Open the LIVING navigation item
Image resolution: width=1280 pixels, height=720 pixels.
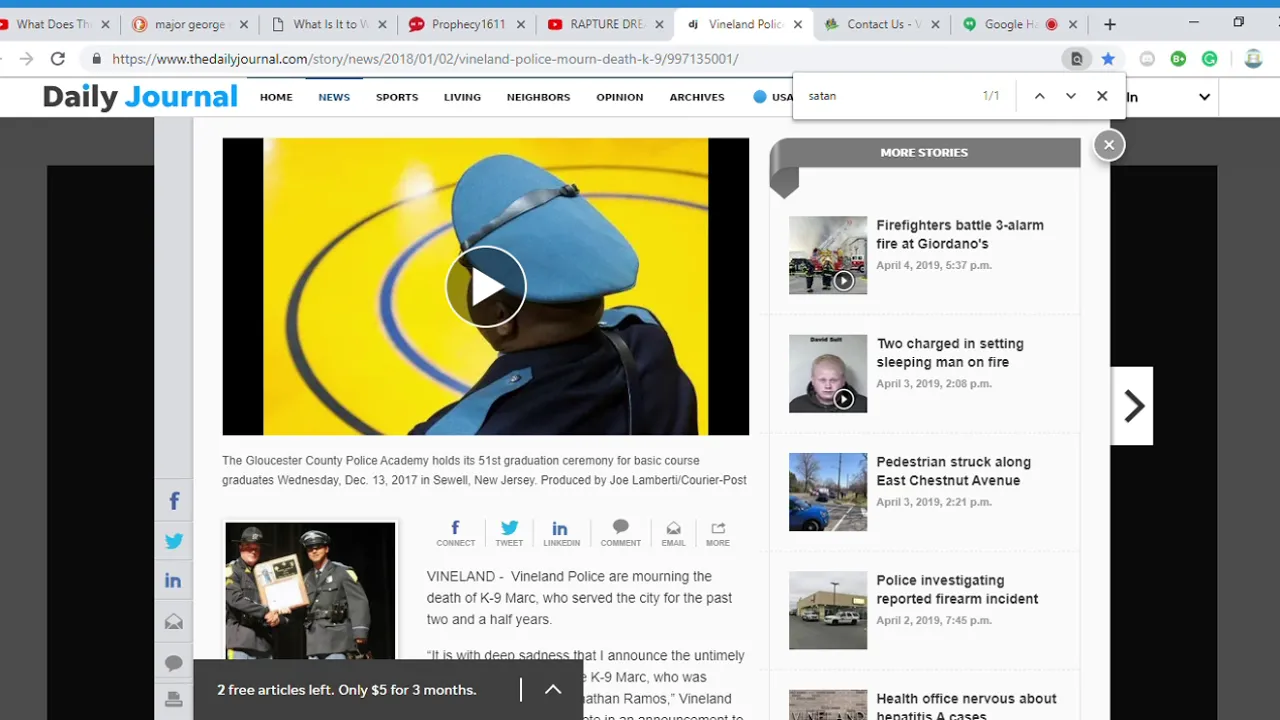point(462,97)
